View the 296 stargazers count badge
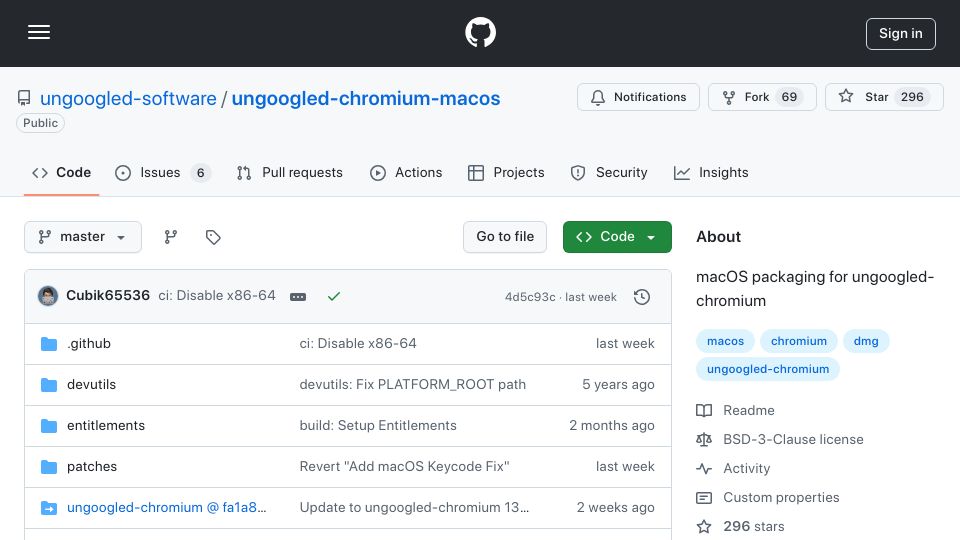 [x=912, y=97]
